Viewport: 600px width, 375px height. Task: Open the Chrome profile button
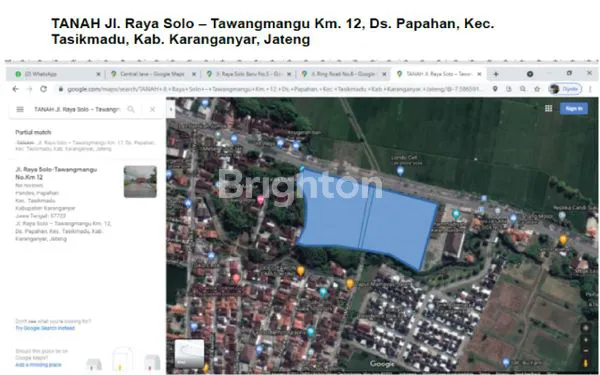(x=565, y=89)
